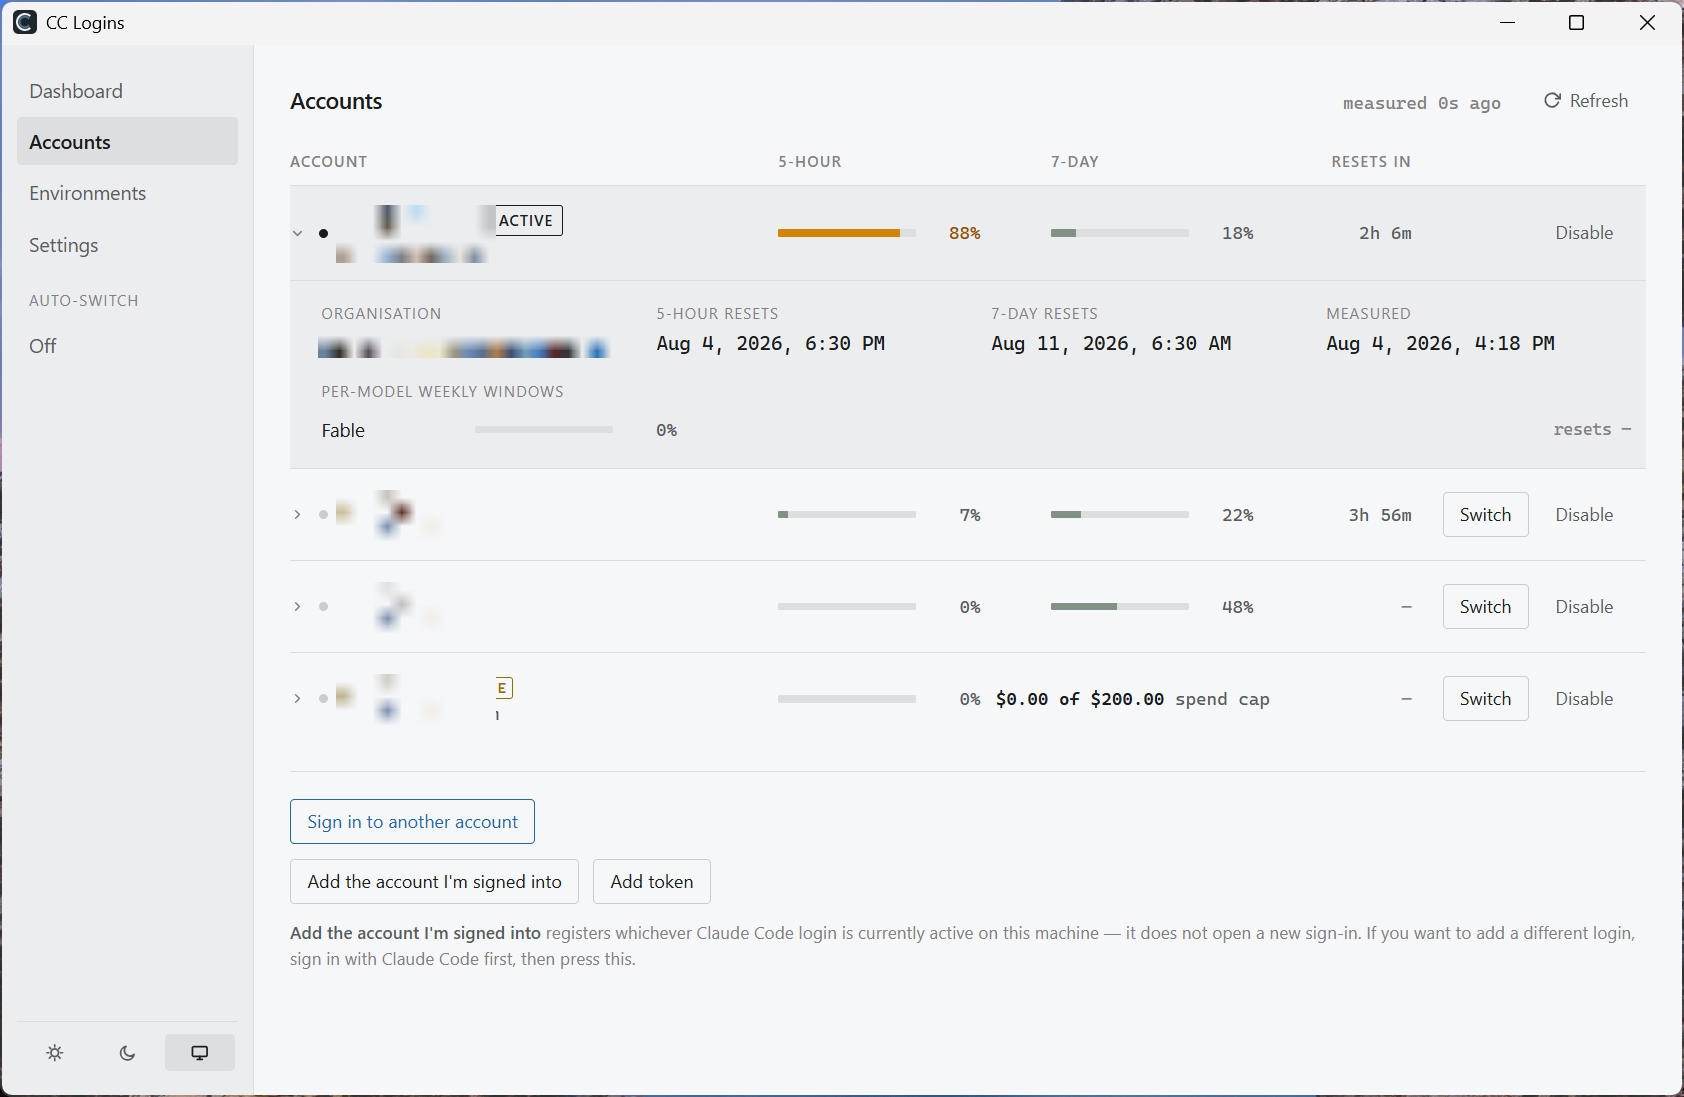The width and height of the screenshot is (1684, 1097).
Task: Click the 5-hour resets value 'Aug 4, 2026, 6:30 PM'
Action: (770, 344)
